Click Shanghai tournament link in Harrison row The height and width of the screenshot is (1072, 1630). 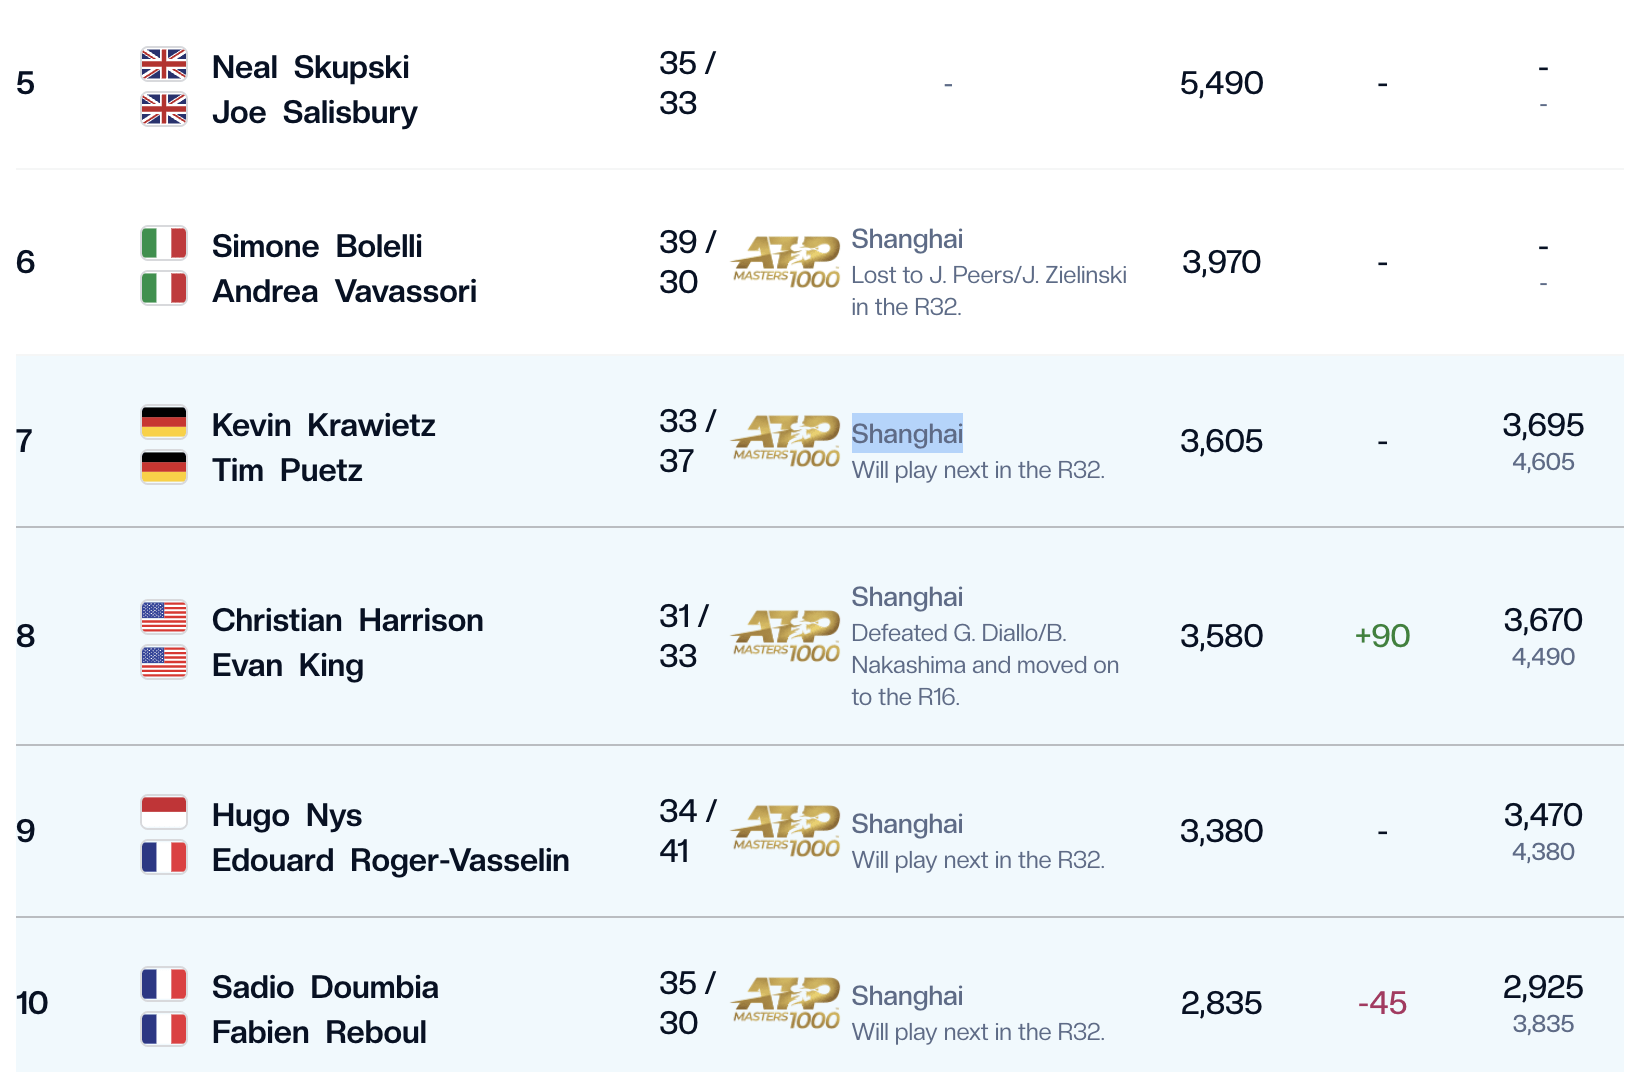point(907,597)
